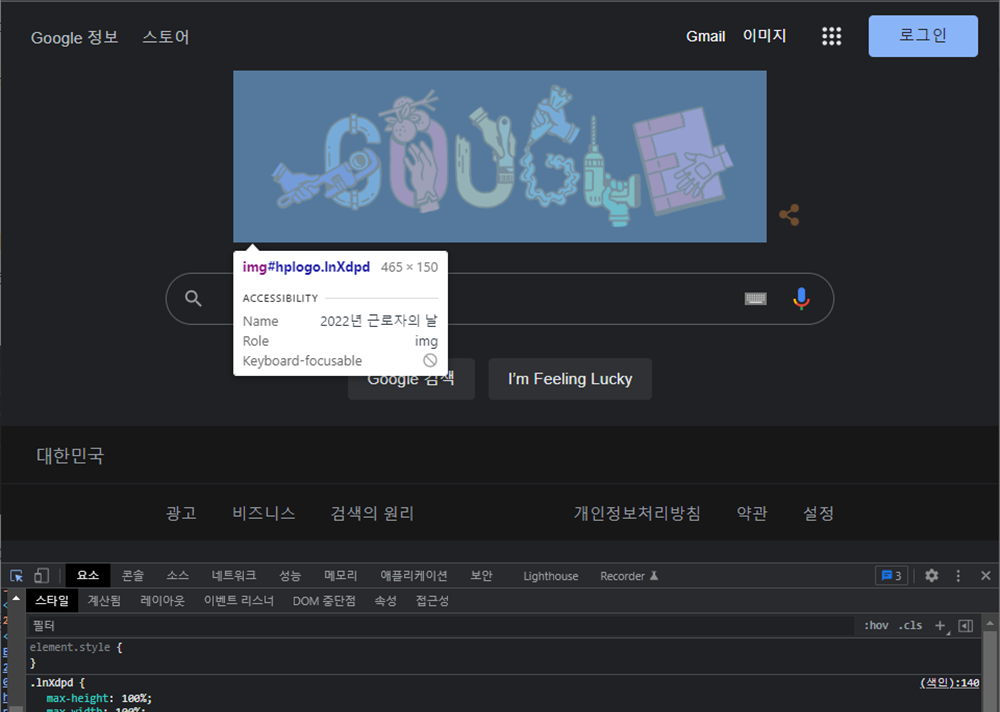The width and height of the screenshot is (1000, 712).
Task: Select the 스타일 subtab
Action: [52, 600]
